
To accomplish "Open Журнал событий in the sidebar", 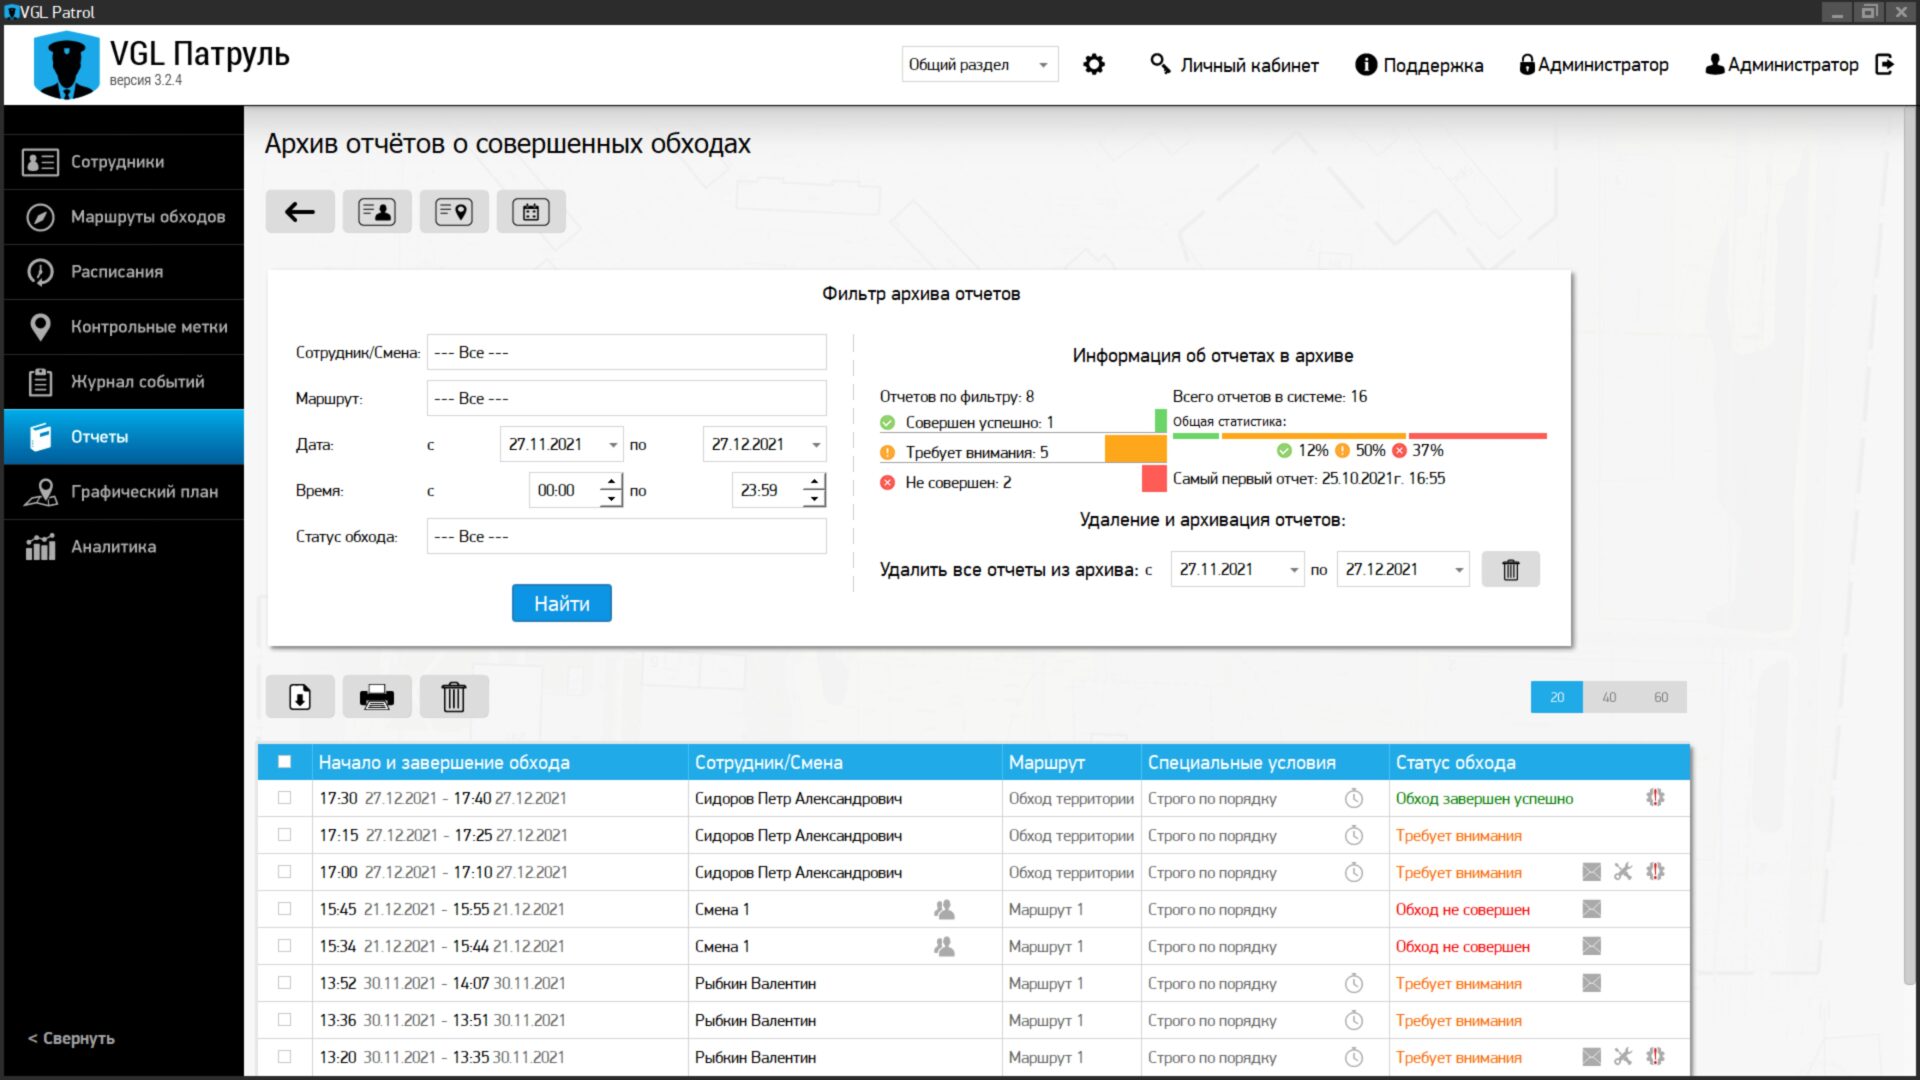I will pyautogui.click(x=124, y=382).
